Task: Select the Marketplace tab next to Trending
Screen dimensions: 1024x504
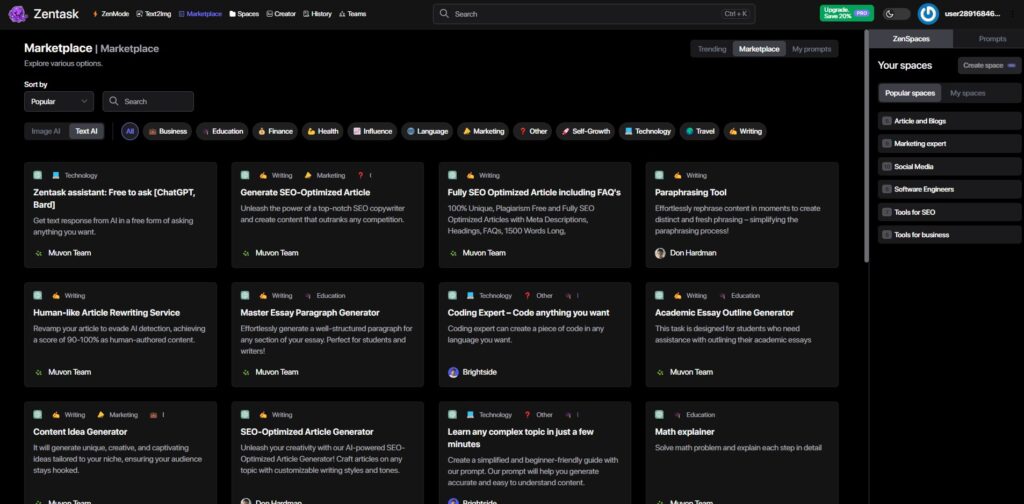Action: pos(759,49)
